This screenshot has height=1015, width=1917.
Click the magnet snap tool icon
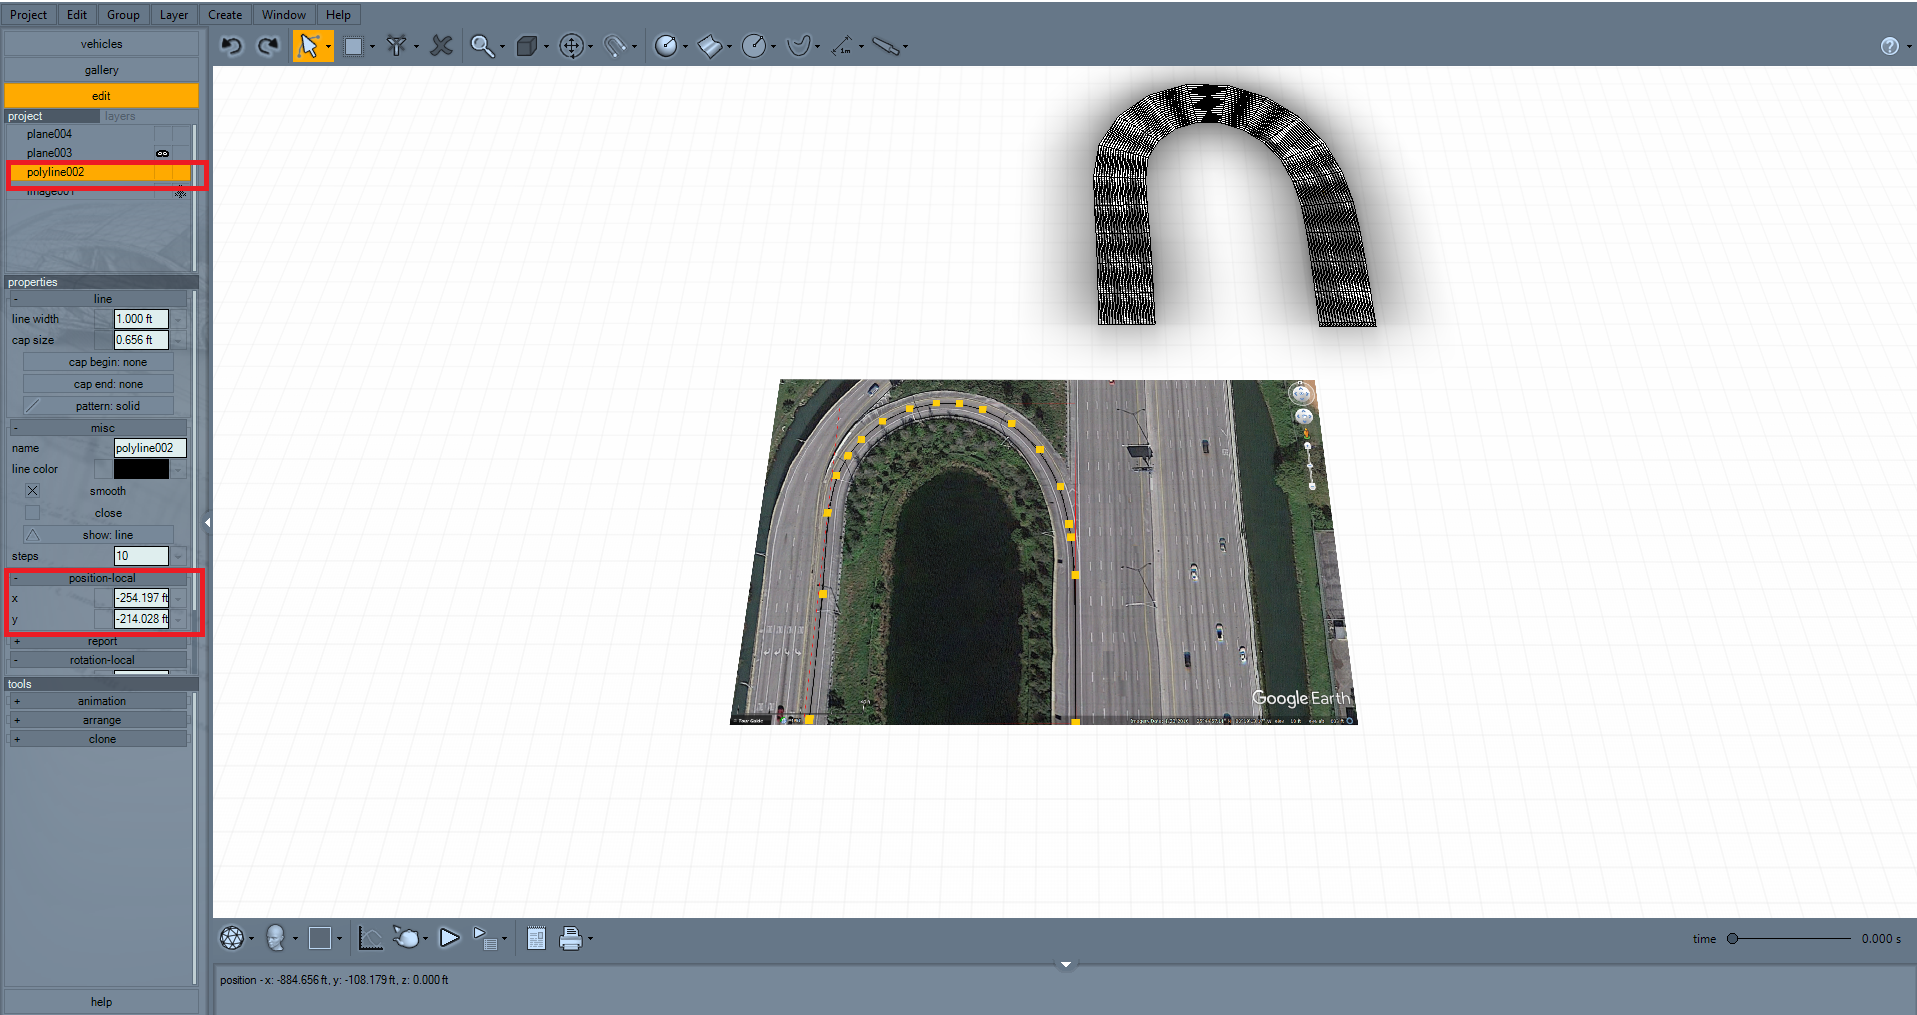click(615, 46)
